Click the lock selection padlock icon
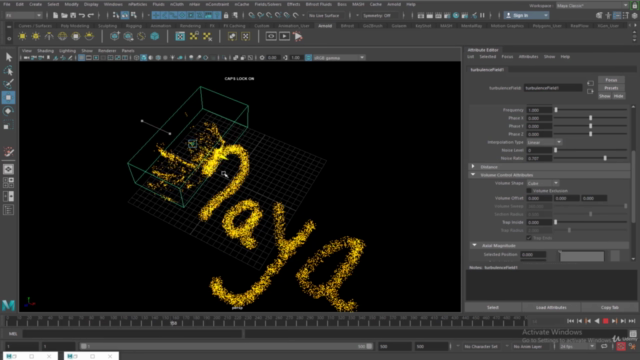The width and height of the screenshot is (640, 360). tap(226, 16)
